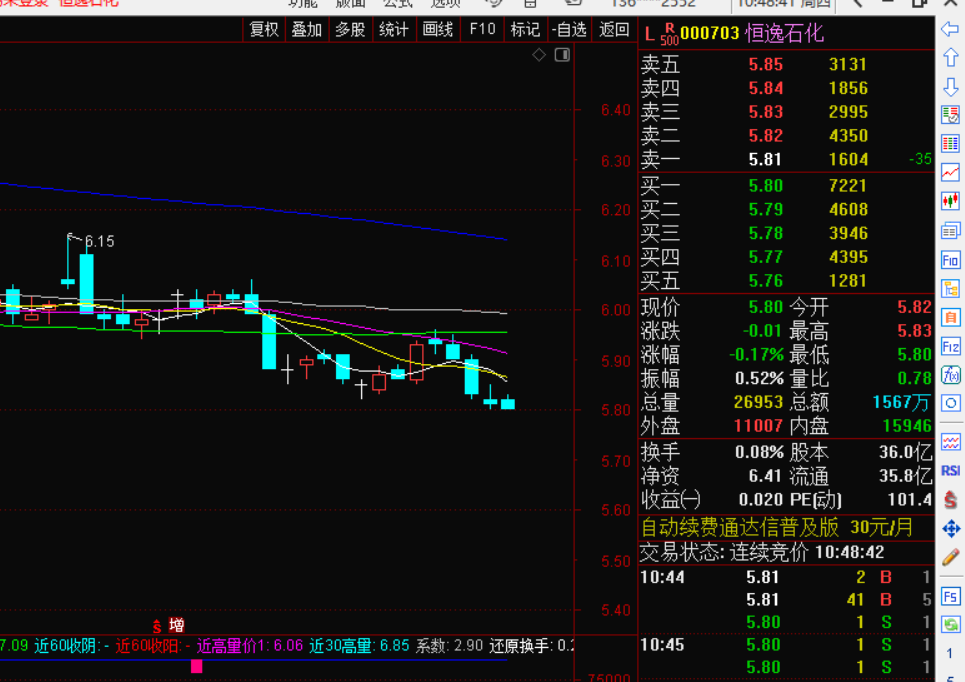The height and width of the screenshot is (682, 965).
Task: Click the red S marker below the chart
Action: coord(158,626)
